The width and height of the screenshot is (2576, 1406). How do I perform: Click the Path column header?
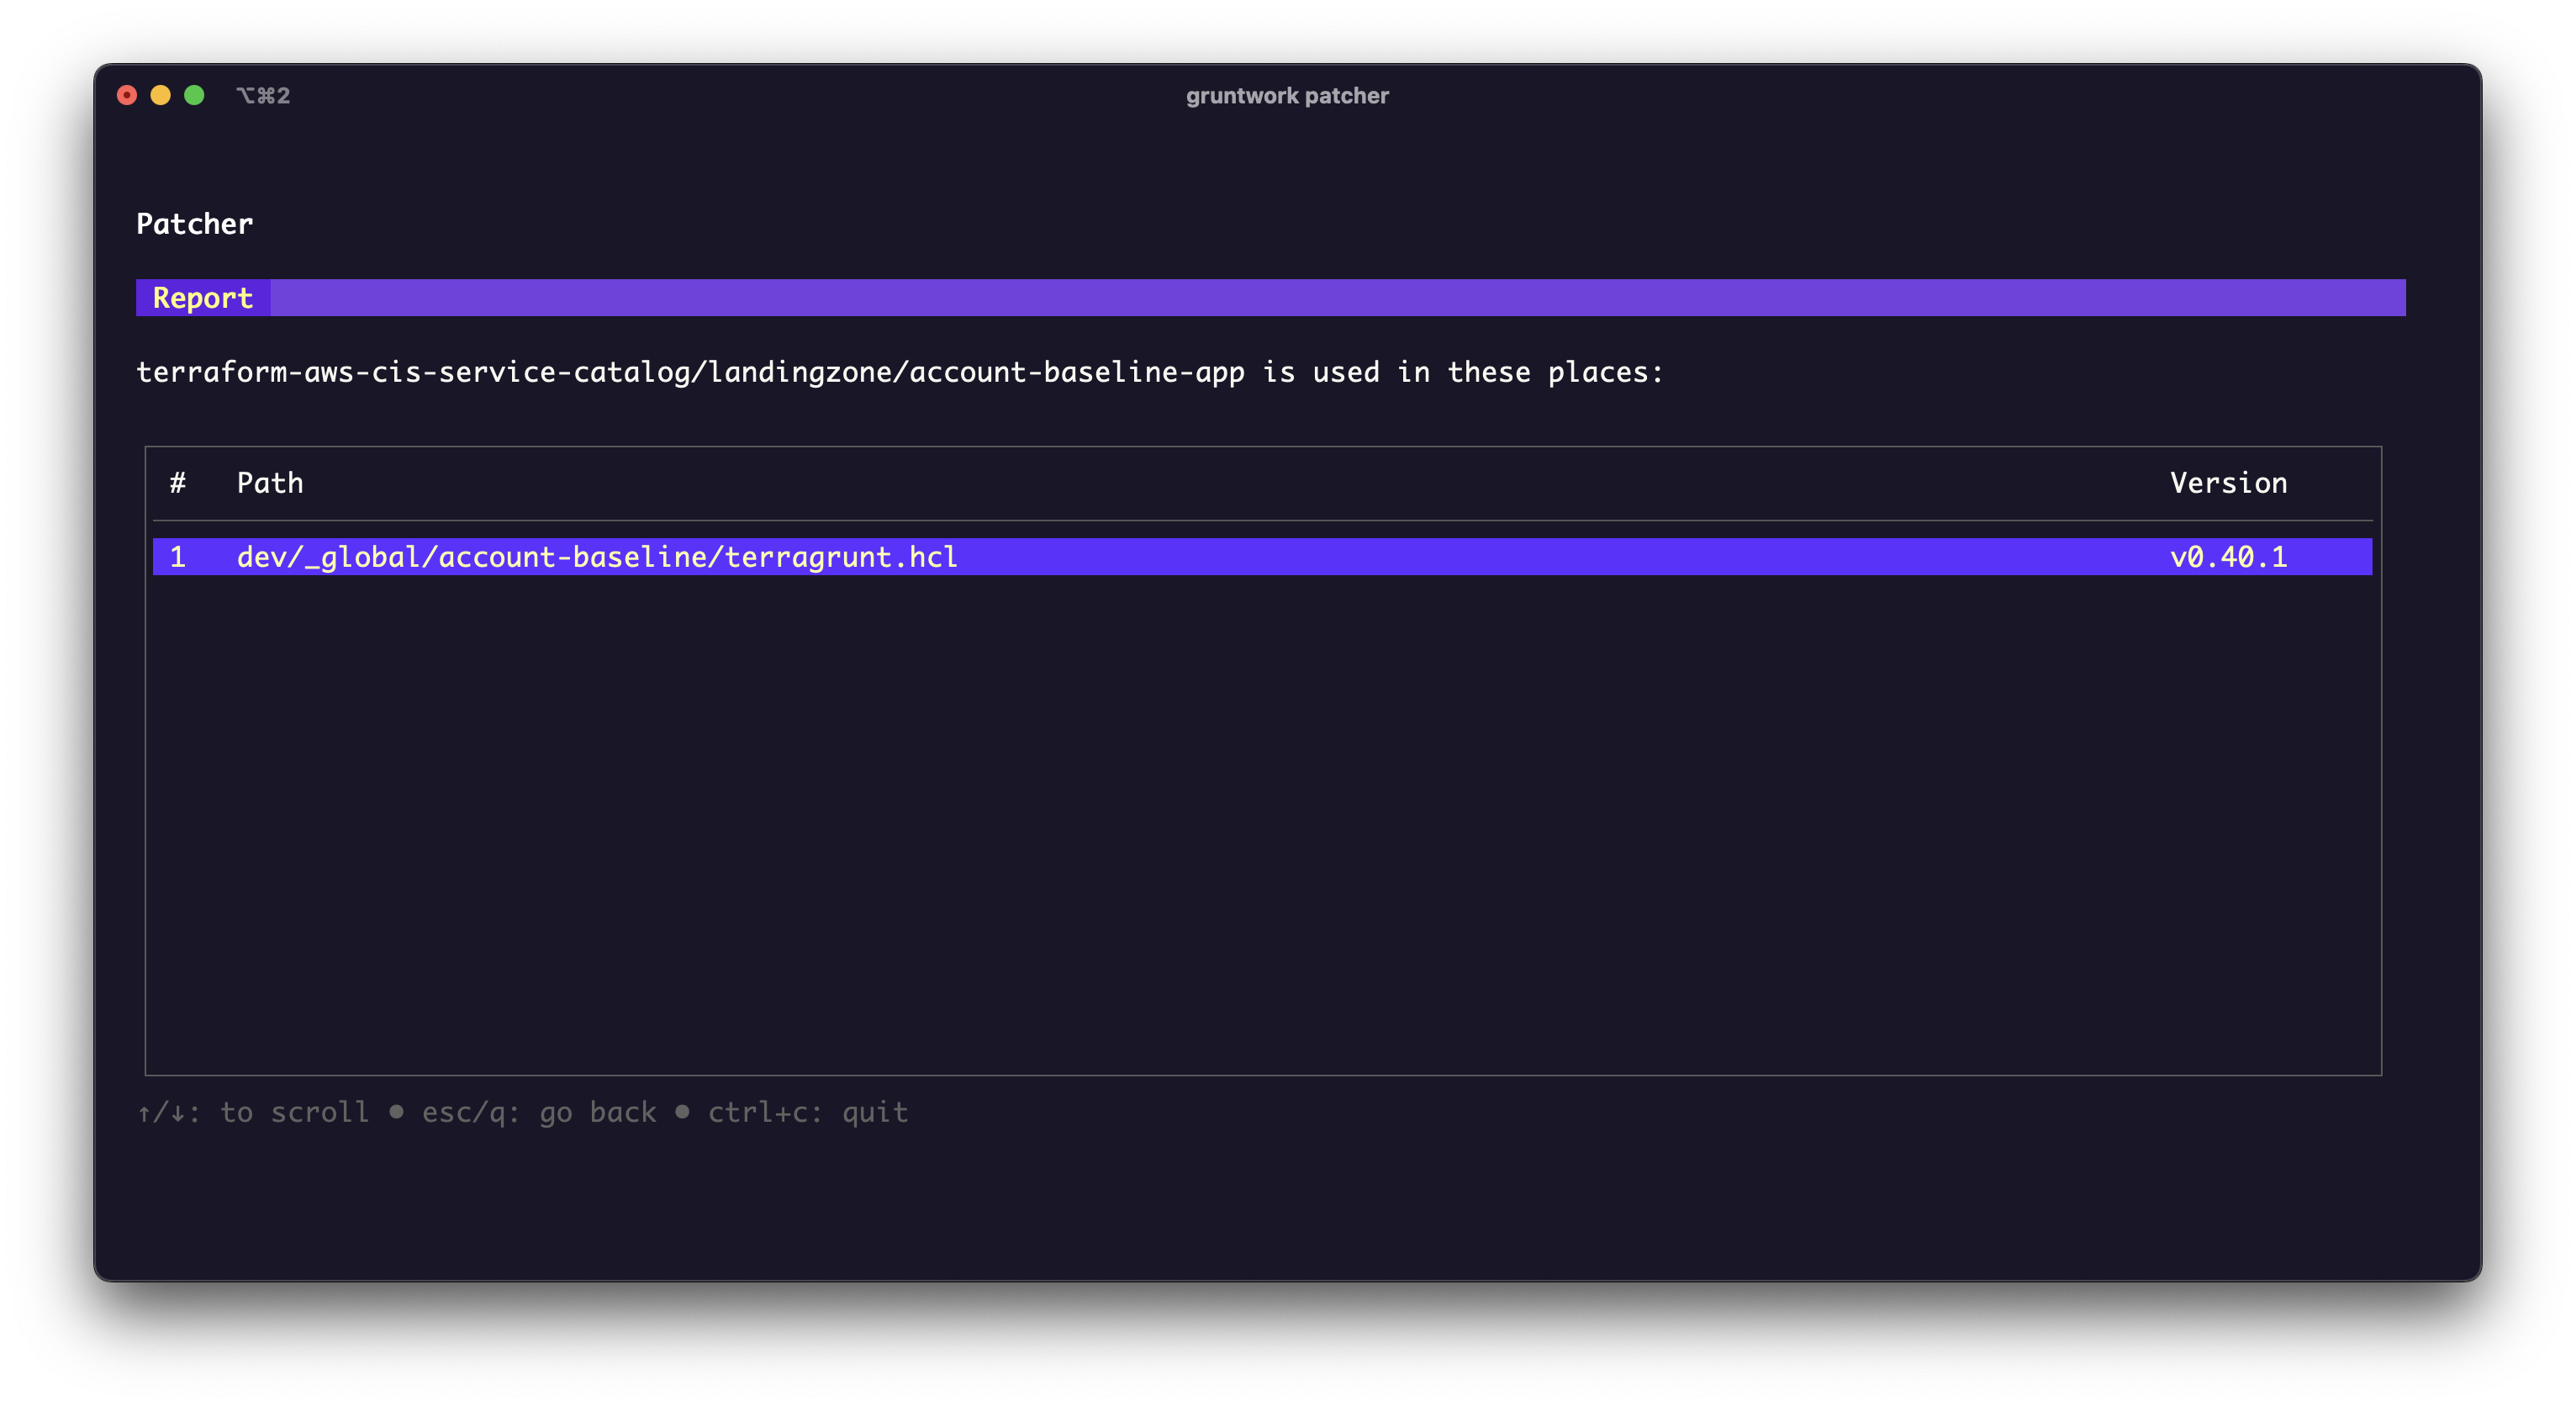[x=270, y=482]
